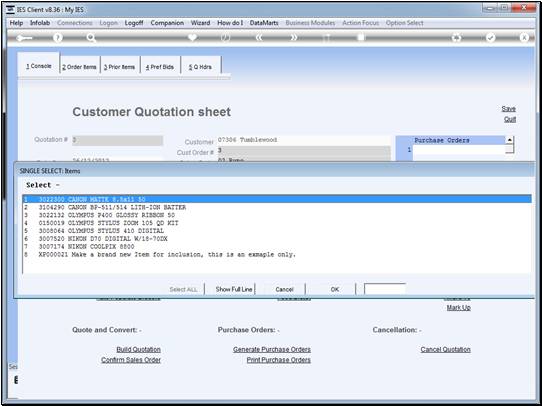Click the Mark Up link
This screenshot has height=406, width=542.
click(x=458, y=308)
